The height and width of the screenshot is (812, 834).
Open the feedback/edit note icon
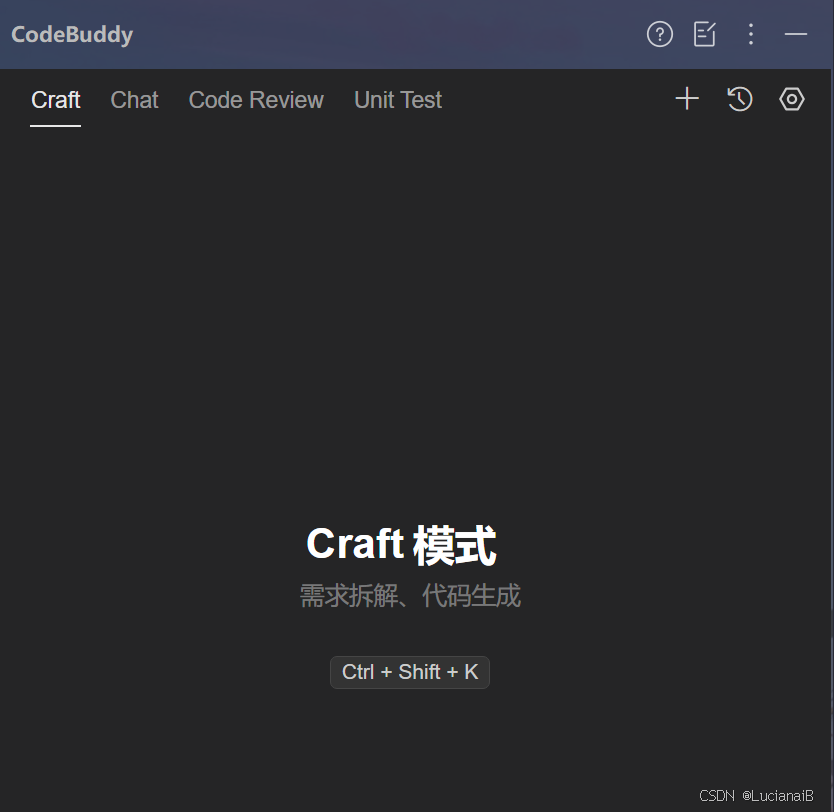click(x=704, y=34)
